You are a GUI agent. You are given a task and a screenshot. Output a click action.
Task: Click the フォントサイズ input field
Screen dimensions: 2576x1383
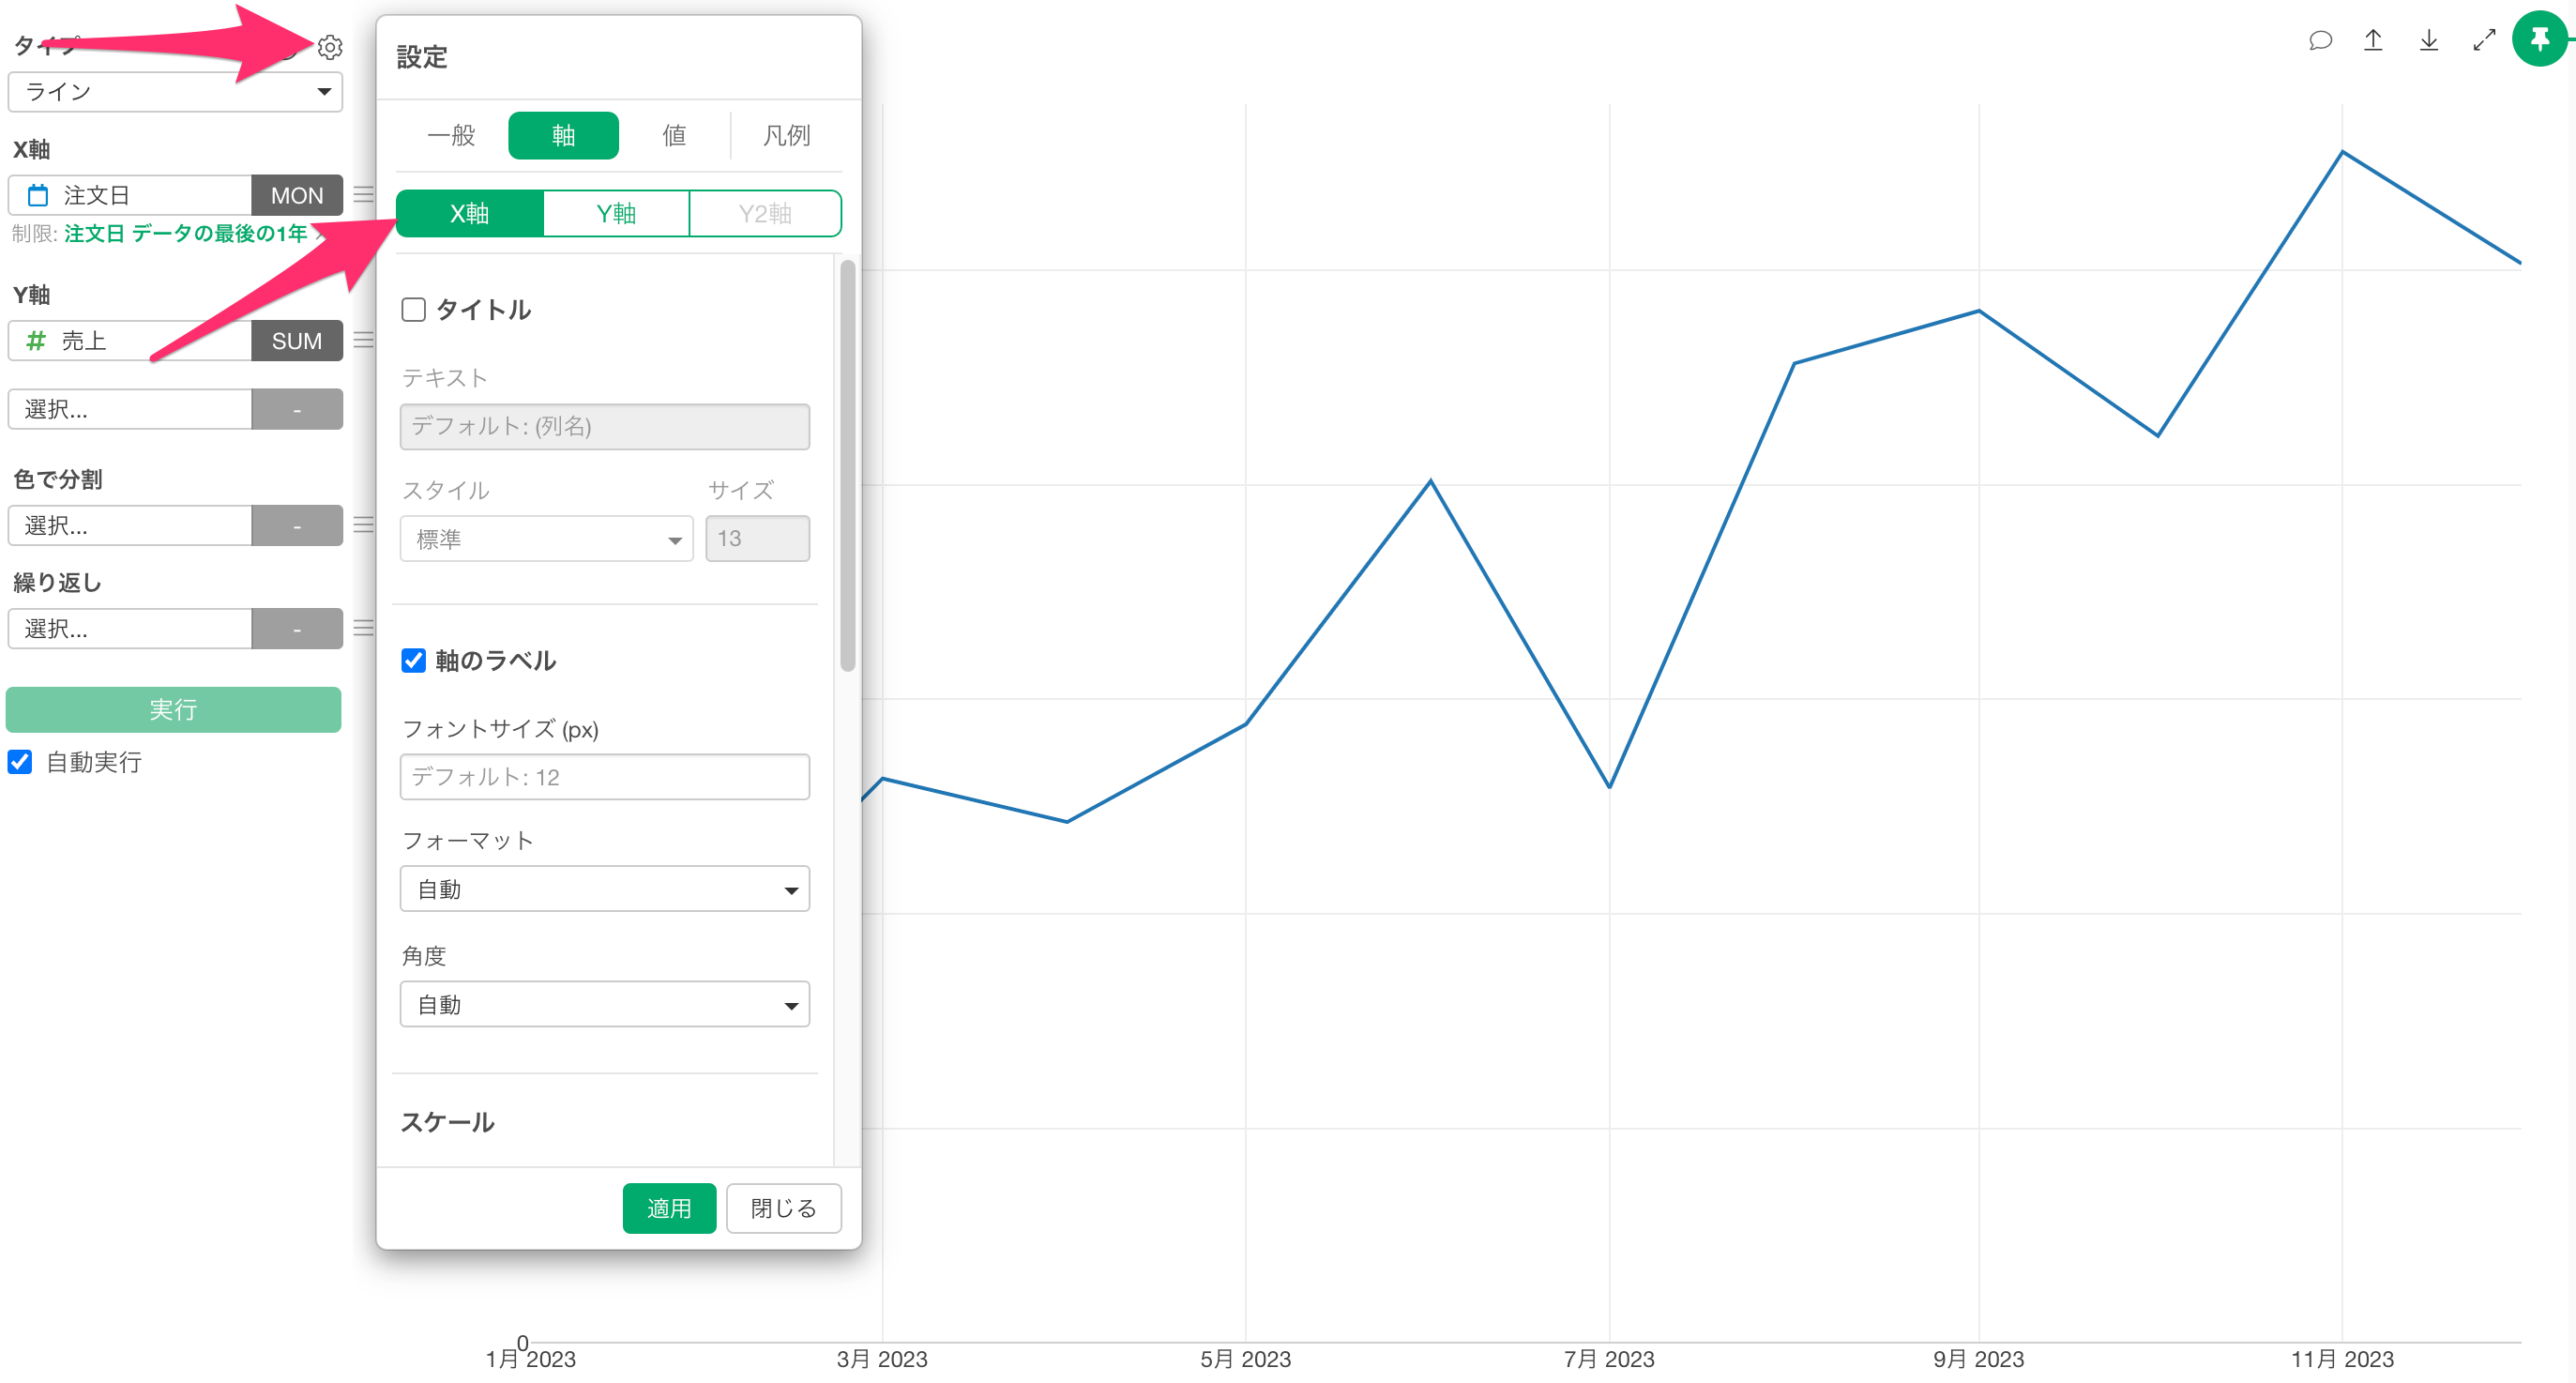coord(604,777)
